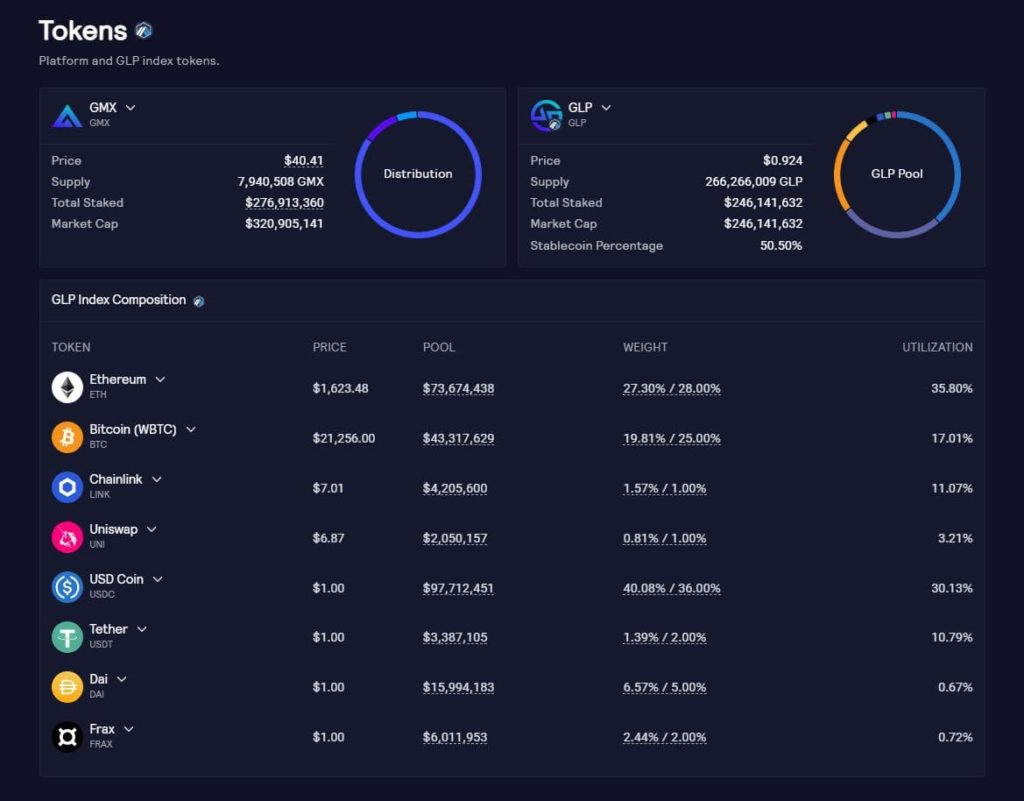Click the USD Coin icon
1024x801 pixels.
click(x=67, y=587)
